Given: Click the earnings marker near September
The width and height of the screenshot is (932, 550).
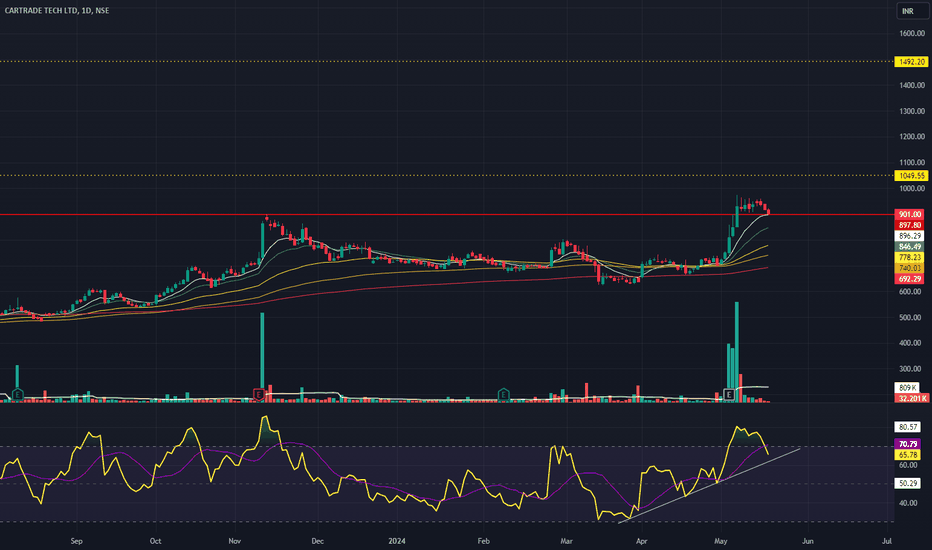Looking at the screenshot, I should tap(17, 394).
